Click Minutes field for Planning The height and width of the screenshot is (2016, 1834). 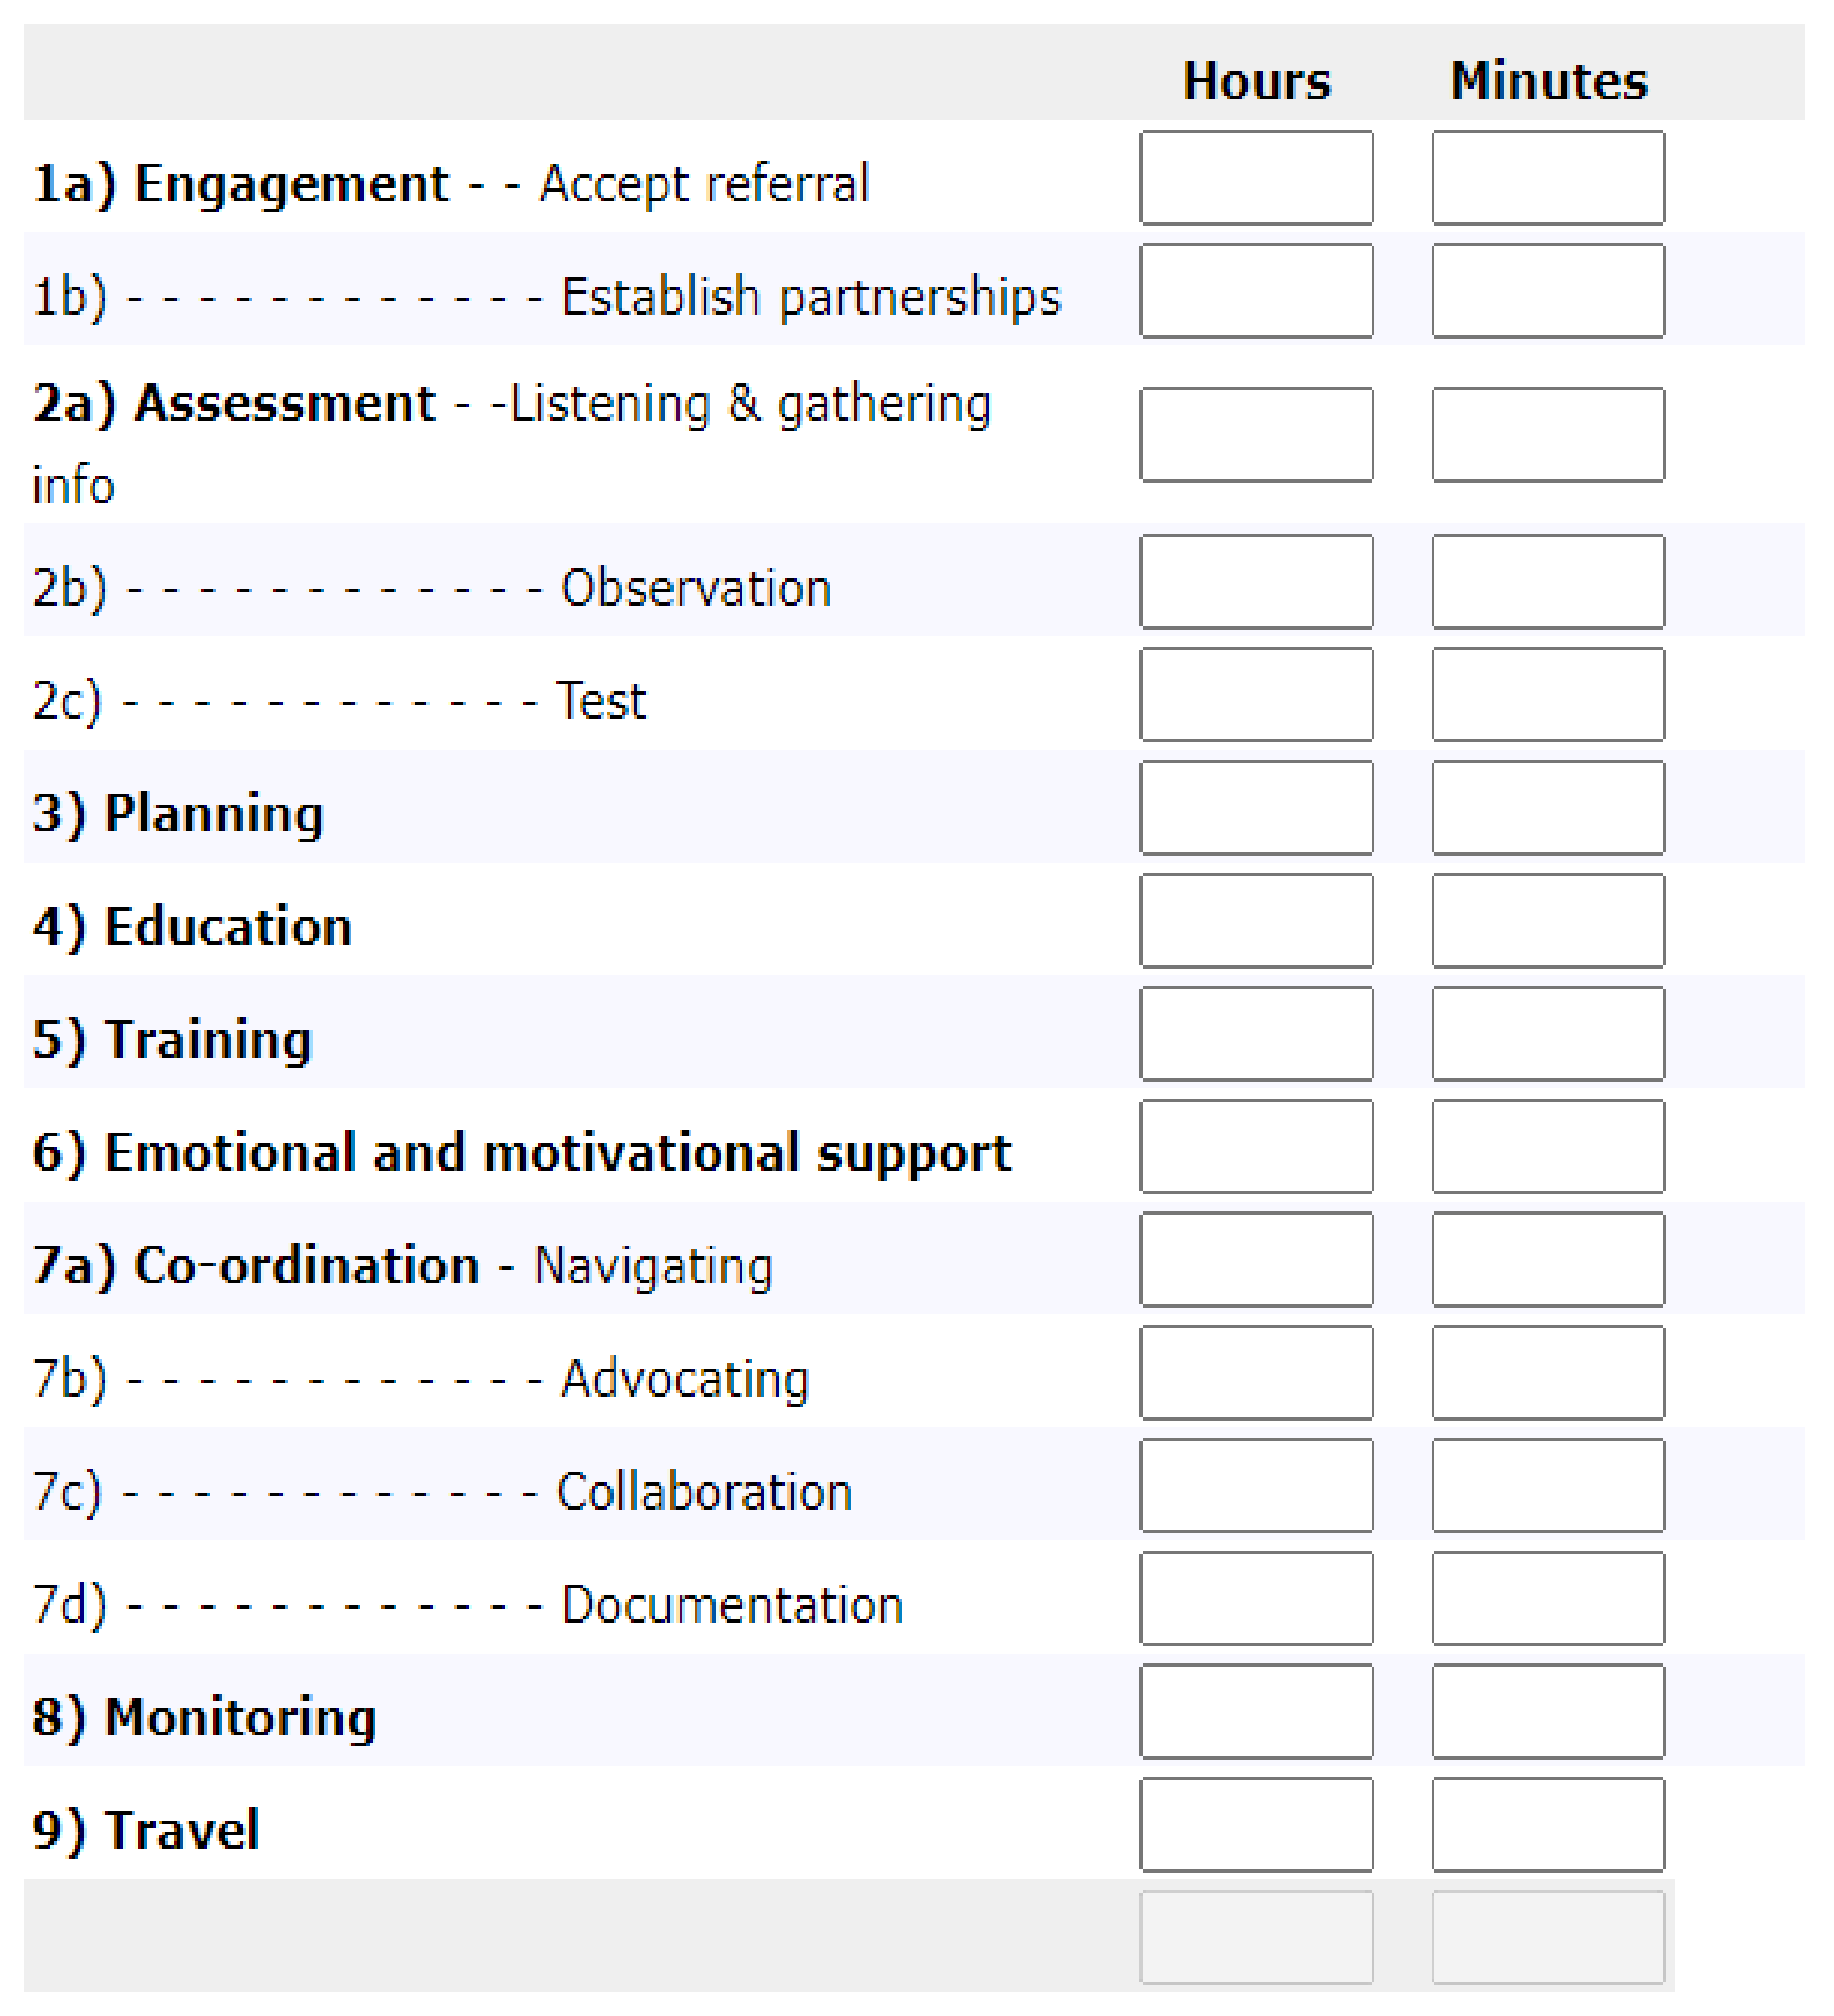[x=1548, y=808]
